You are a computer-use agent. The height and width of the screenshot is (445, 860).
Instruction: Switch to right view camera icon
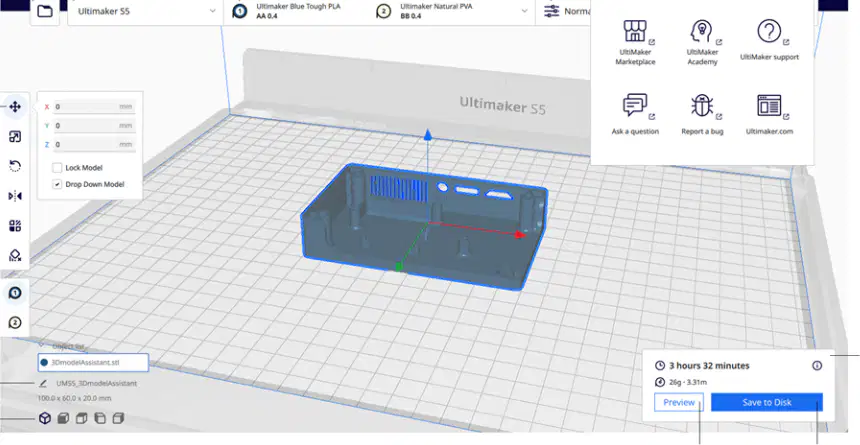(x=118, y=418)
